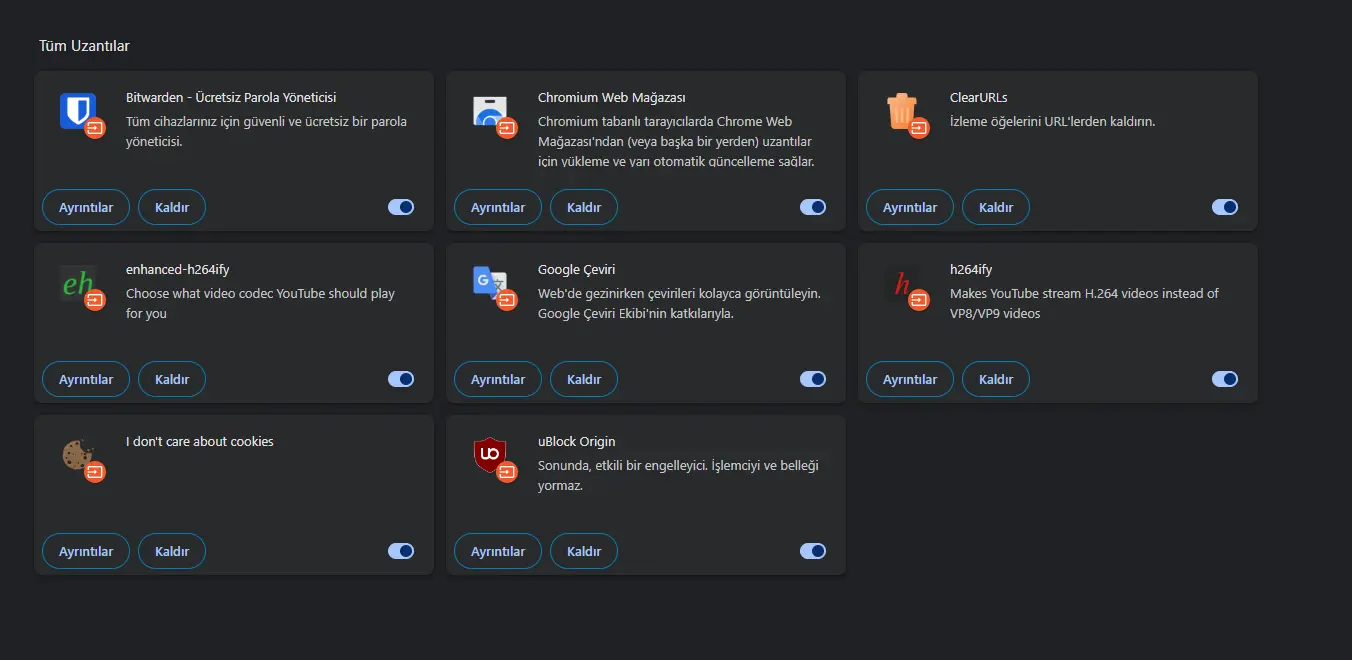This screenshot has height=660, width=1352.
Task: Open Ayrıntılar for I don't care about cookies
Action: point(86,551)
